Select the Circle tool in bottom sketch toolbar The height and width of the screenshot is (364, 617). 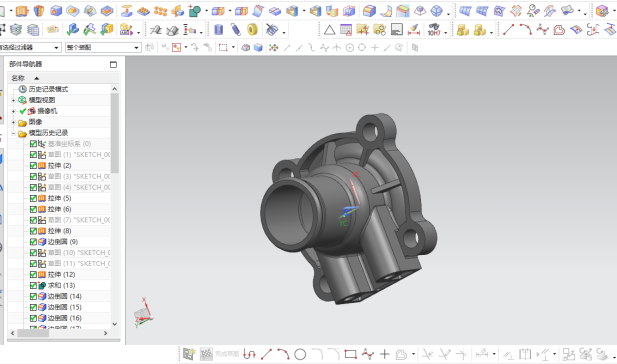pyautogui.click(x=300, y=355)
